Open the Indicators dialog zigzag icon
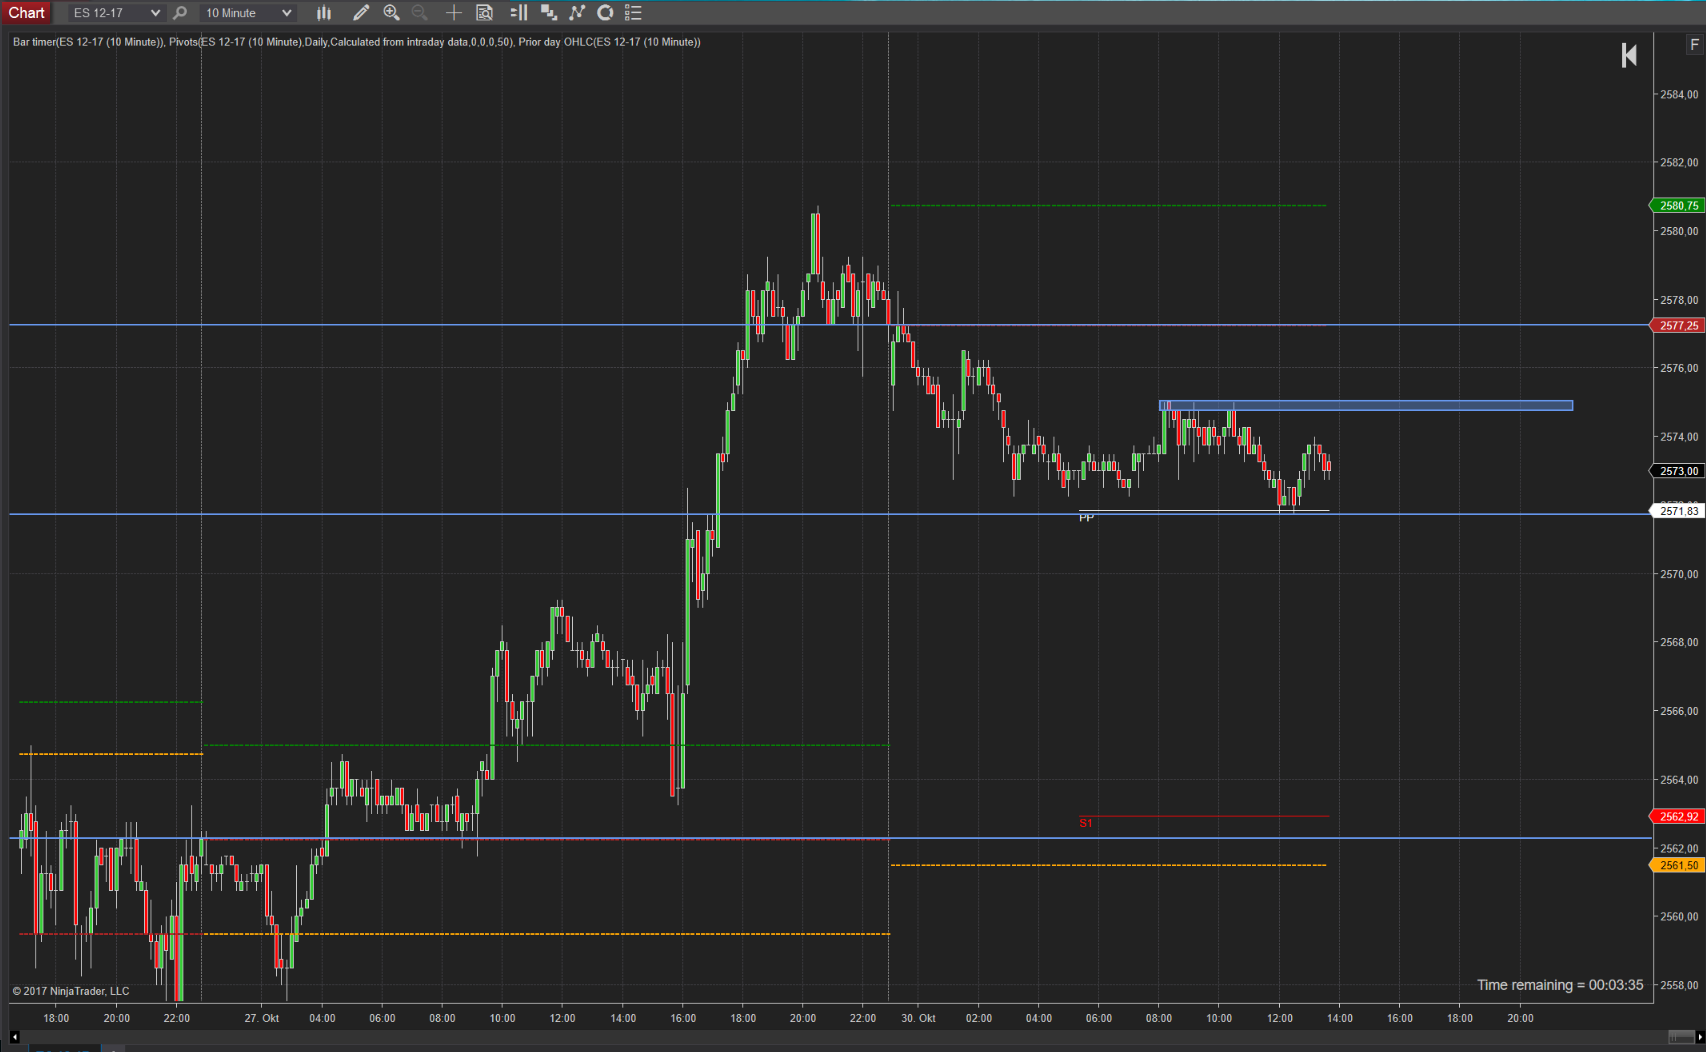Viewport: 1706px width, 1052px height. pos(577,13)
